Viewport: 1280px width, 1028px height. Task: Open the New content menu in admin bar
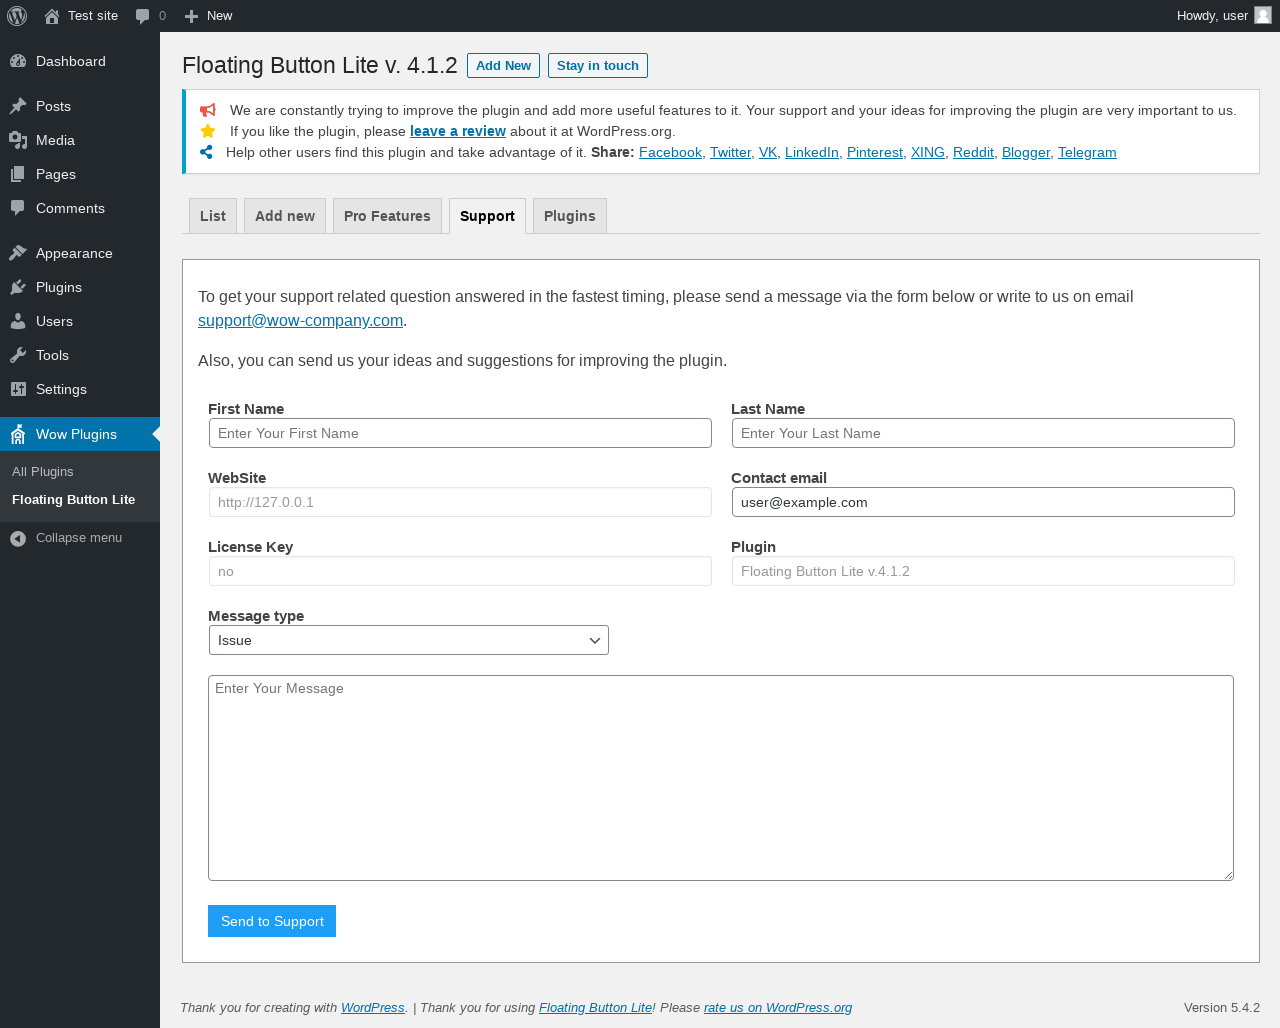point(208,16)
